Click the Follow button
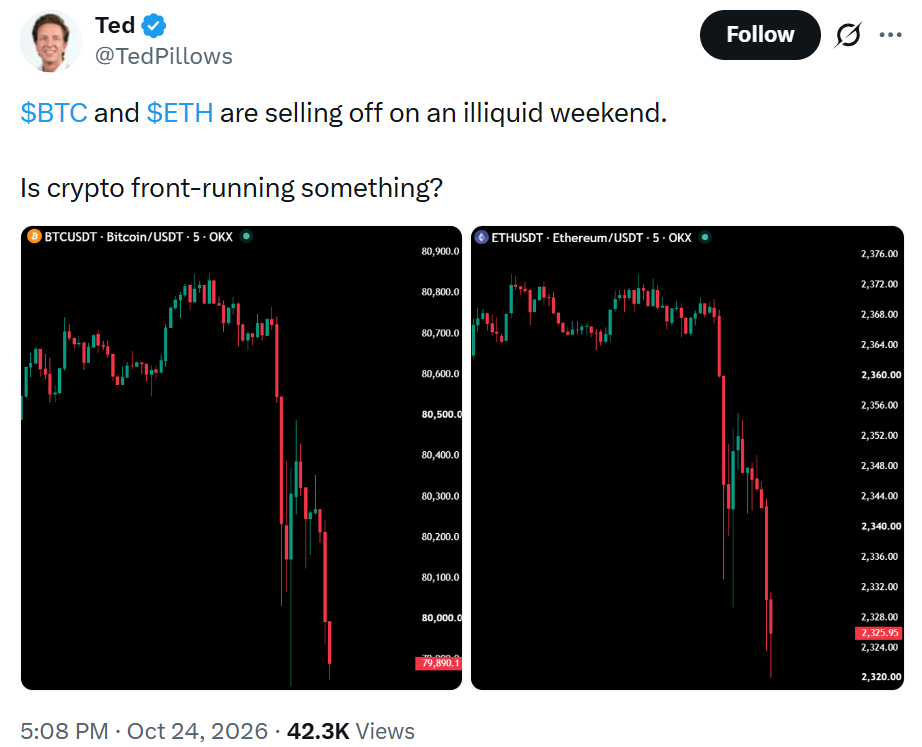 [760, 35]
